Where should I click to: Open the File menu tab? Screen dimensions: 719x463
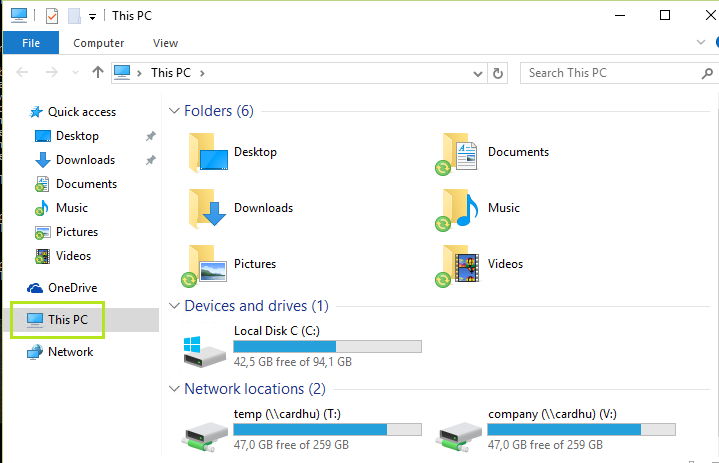(31, 43)
